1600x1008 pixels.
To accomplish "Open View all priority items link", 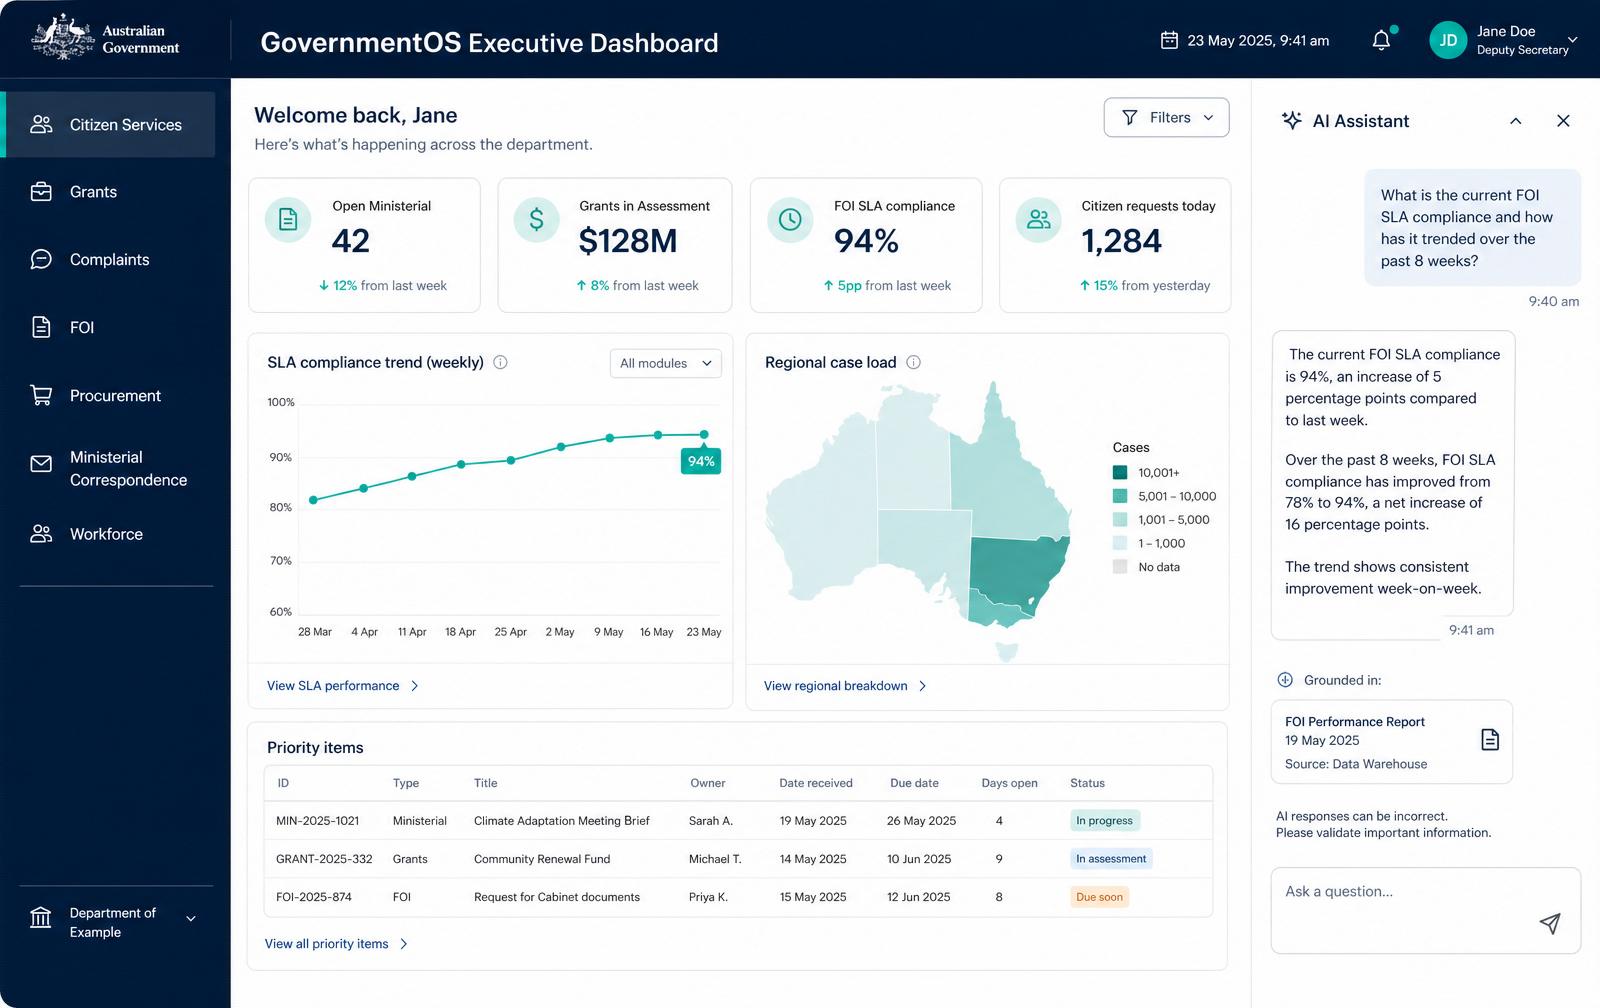I will click(x=336, y=943).
